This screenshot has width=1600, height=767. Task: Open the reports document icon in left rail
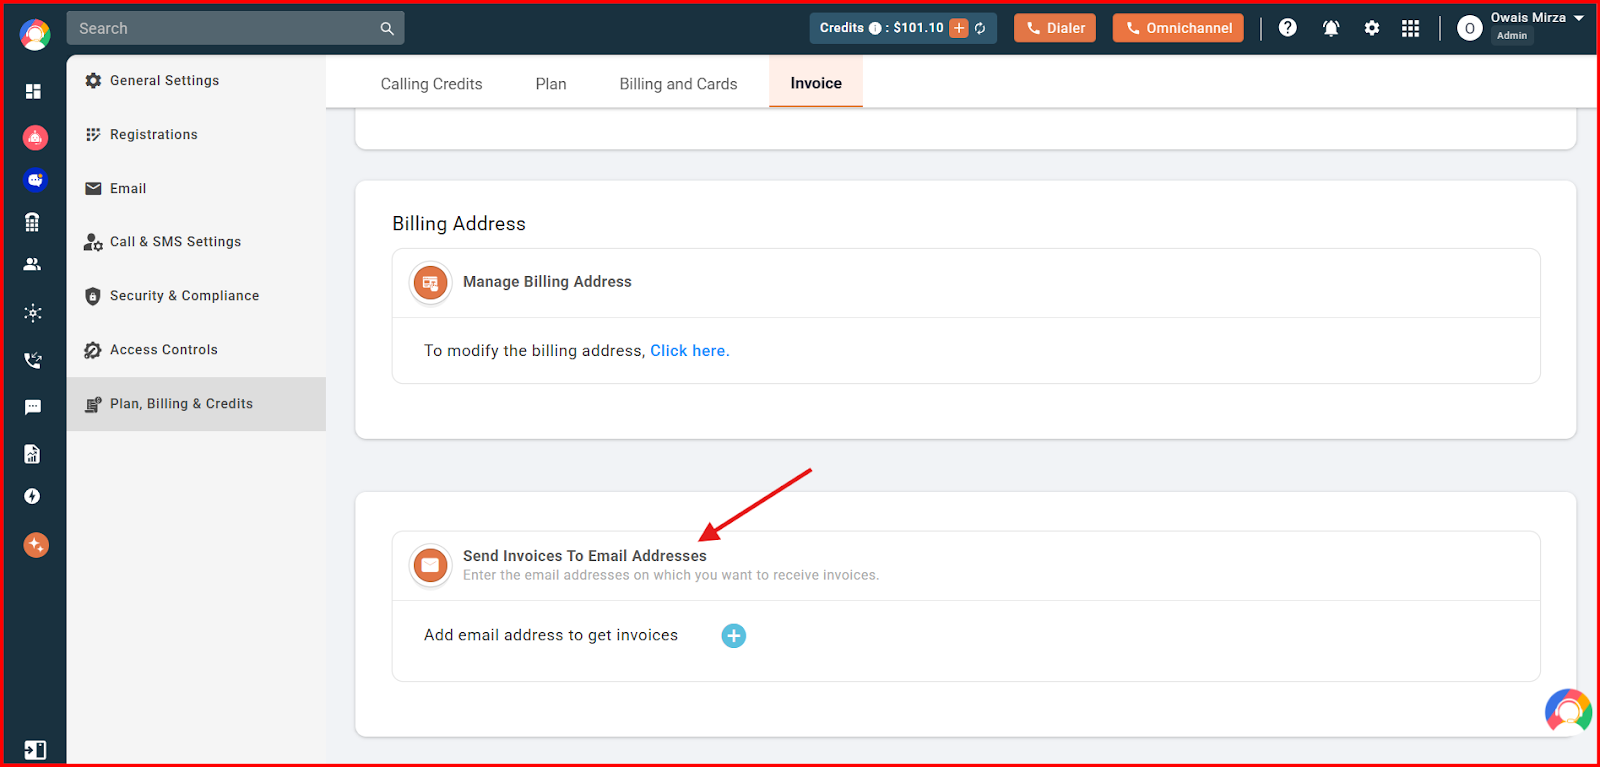(32, 454)
